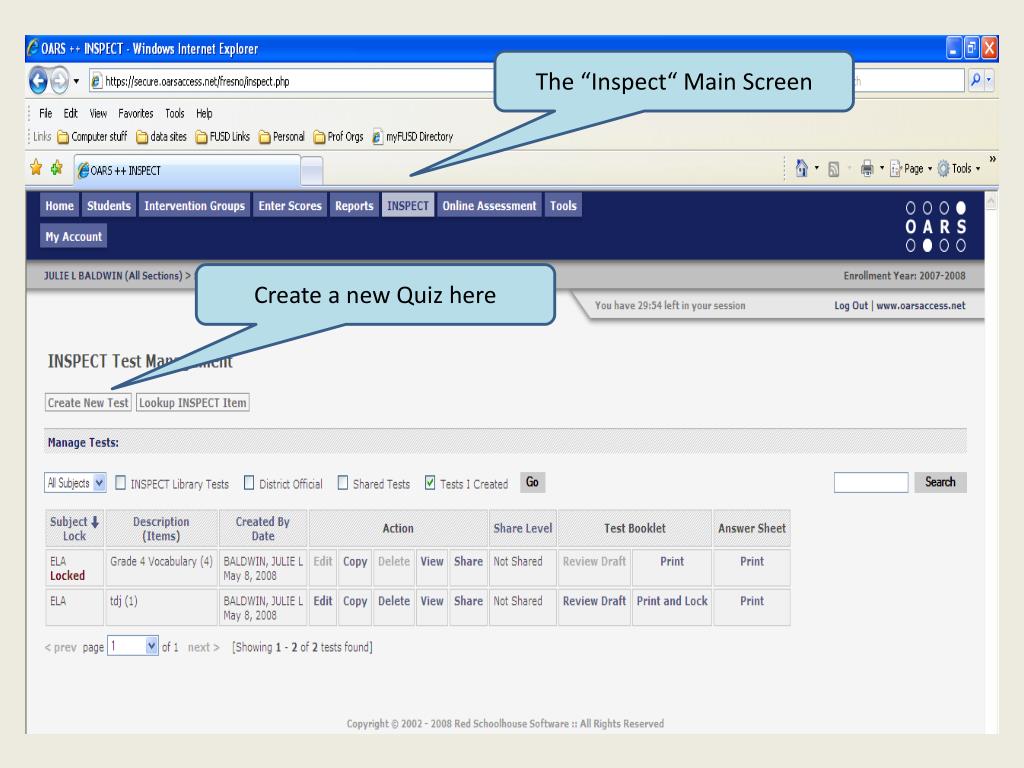Image resolution: width=1024 pixels, height=768 pixels.
Task: Open the search provider dropdown arrow
Action: (x=989, y=80)
